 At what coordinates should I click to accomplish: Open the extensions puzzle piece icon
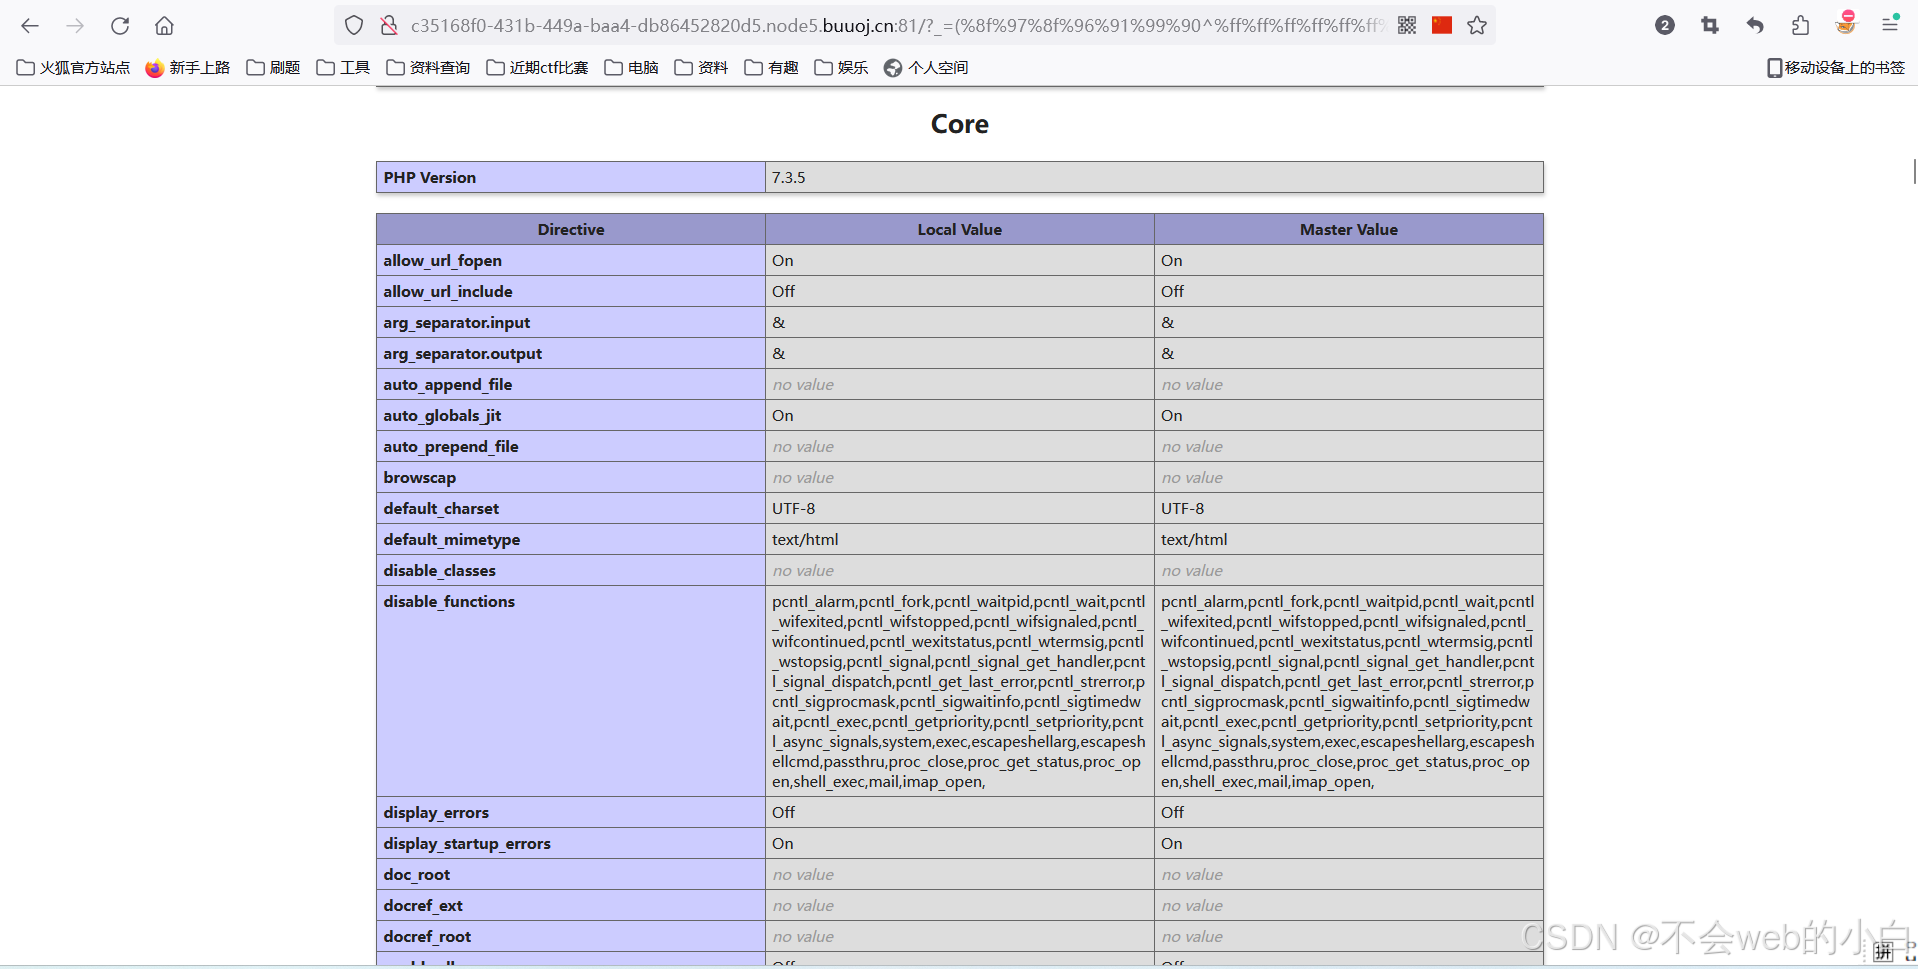[1800, 26]
